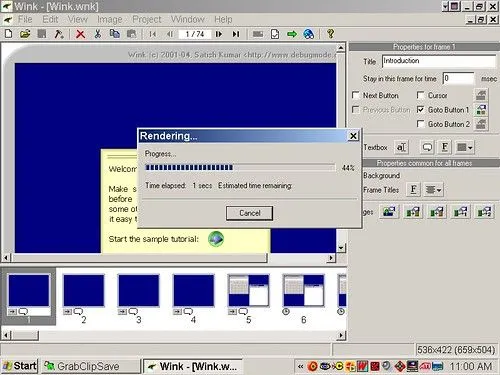Click the Copy toolbar icon
The image size is (500, 375).
pyautogui.click(x=115, y=34)
